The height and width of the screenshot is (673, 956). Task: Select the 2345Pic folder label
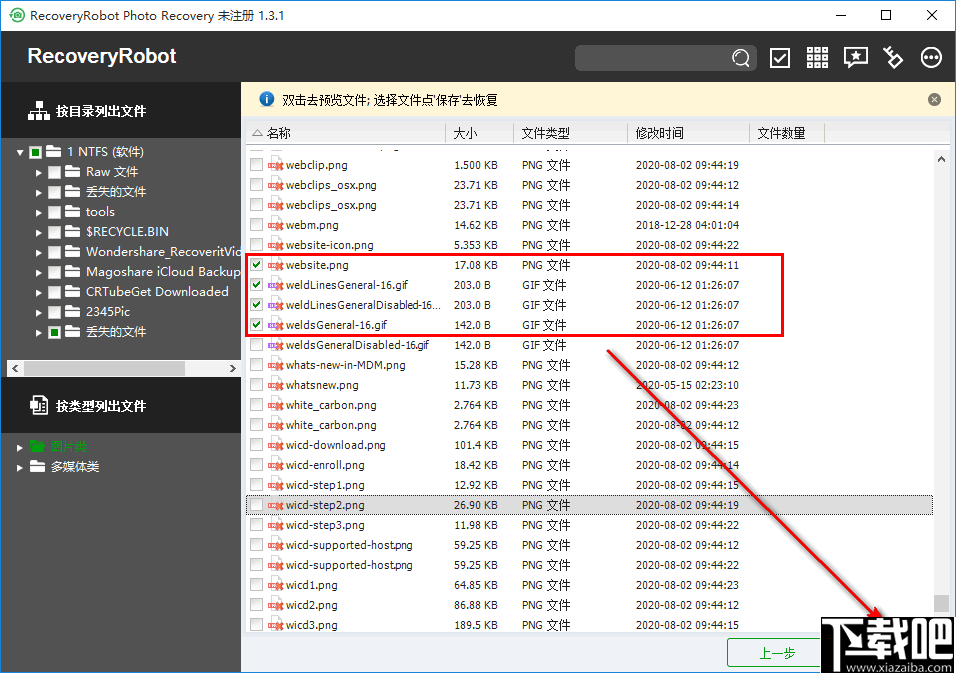coord(108,312)
